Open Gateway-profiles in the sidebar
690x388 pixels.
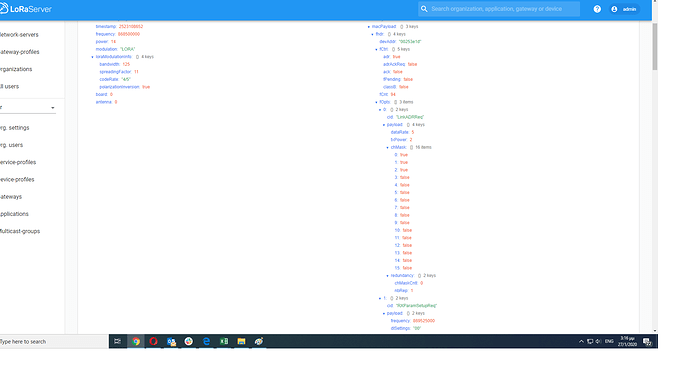pyautogui.click(x=20, y=52)
